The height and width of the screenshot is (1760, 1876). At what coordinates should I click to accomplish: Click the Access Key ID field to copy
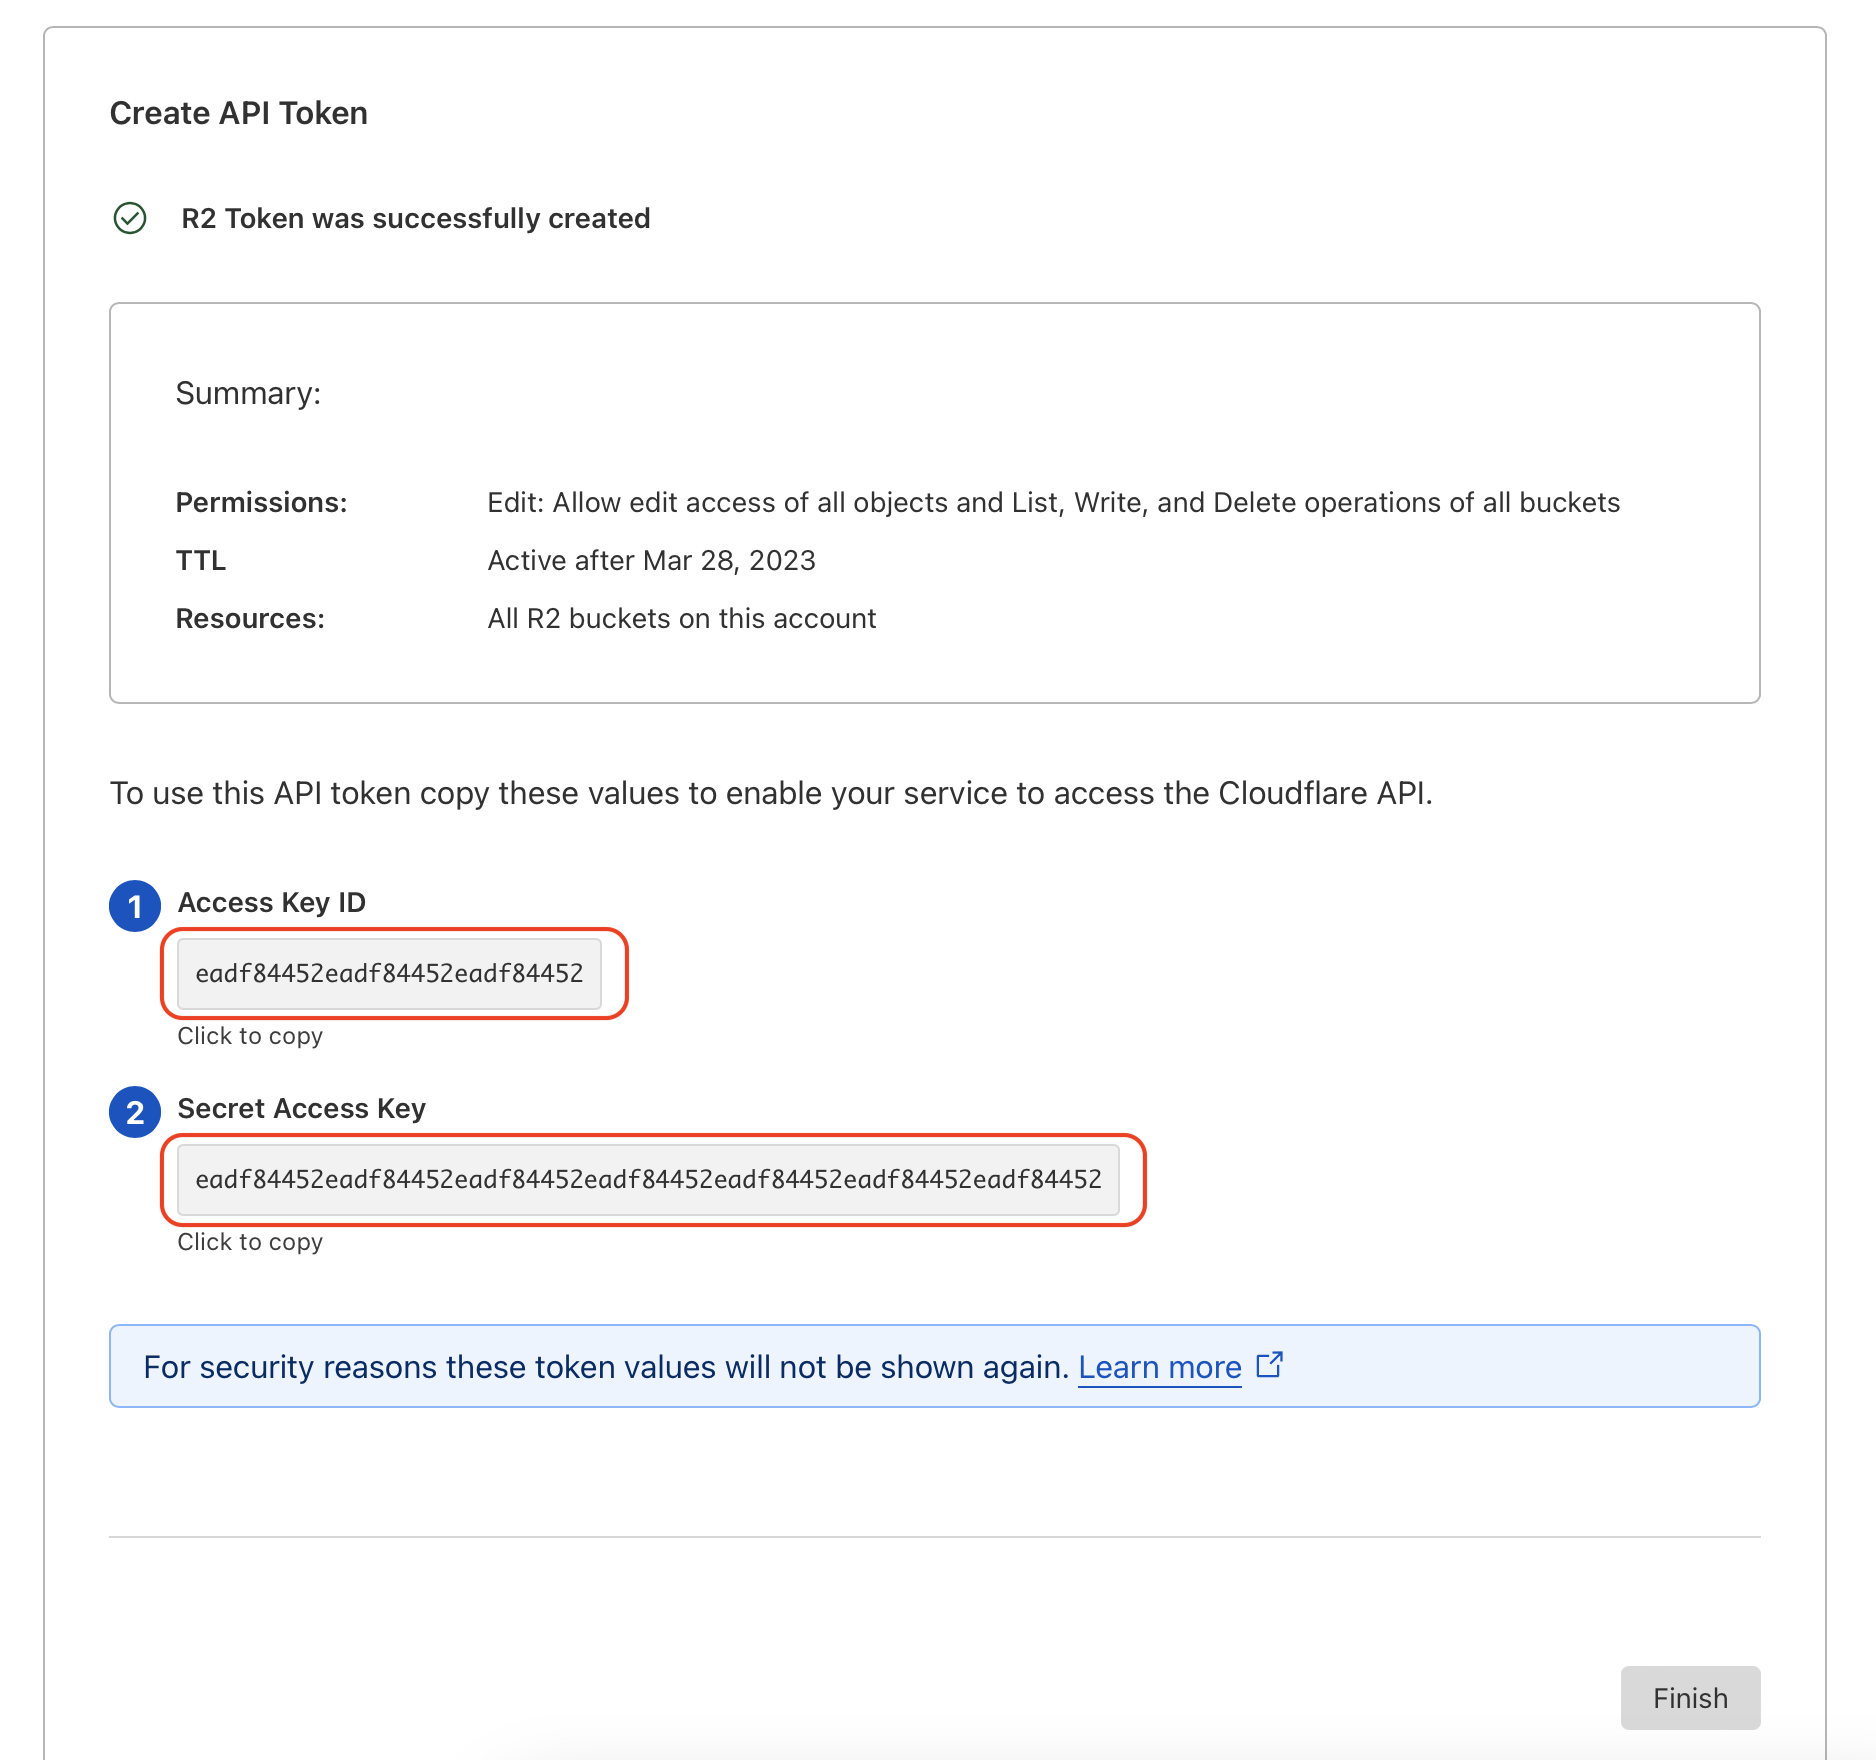pyautogui.click(x=392, y=974)
